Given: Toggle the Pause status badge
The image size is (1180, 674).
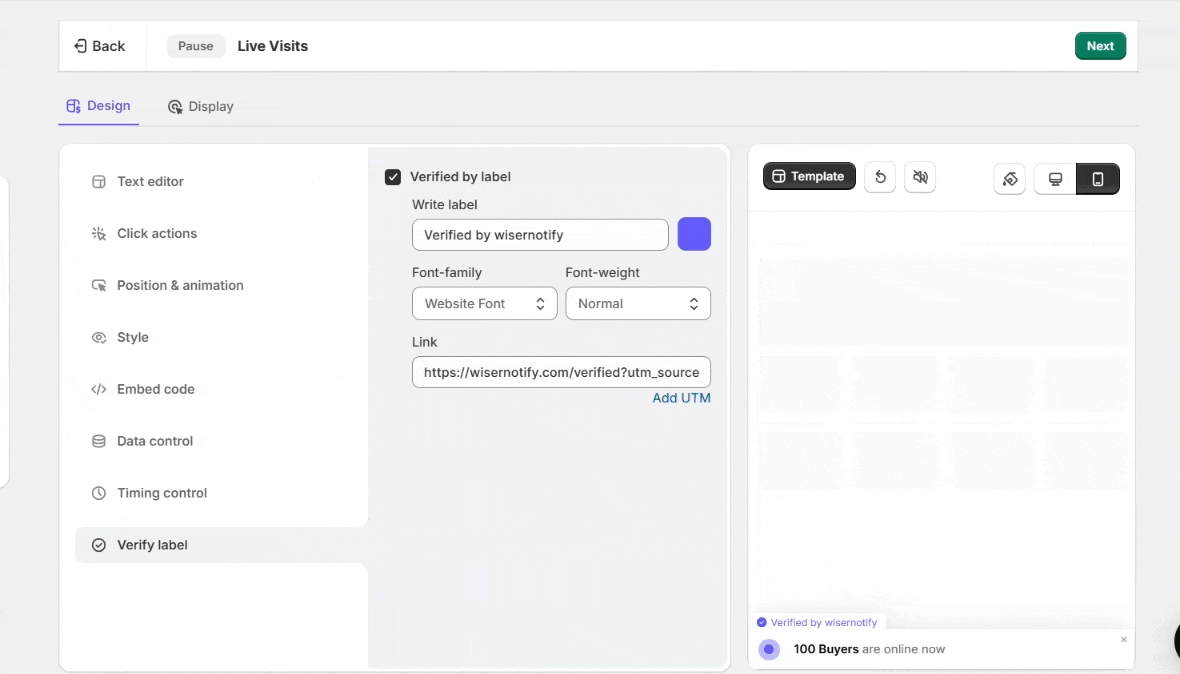Looking at the screenshot, I should (x=196, y=46).
